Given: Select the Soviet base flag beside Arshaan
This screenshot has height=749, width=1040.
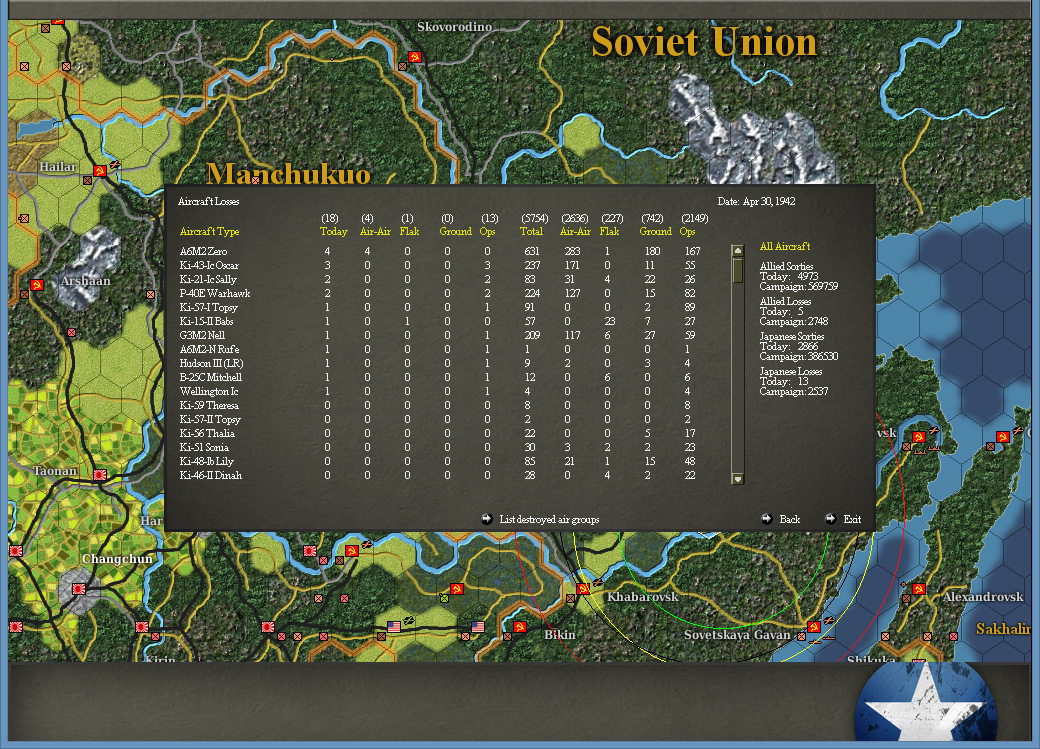Looking at the screenshot, I should (37, 285).
